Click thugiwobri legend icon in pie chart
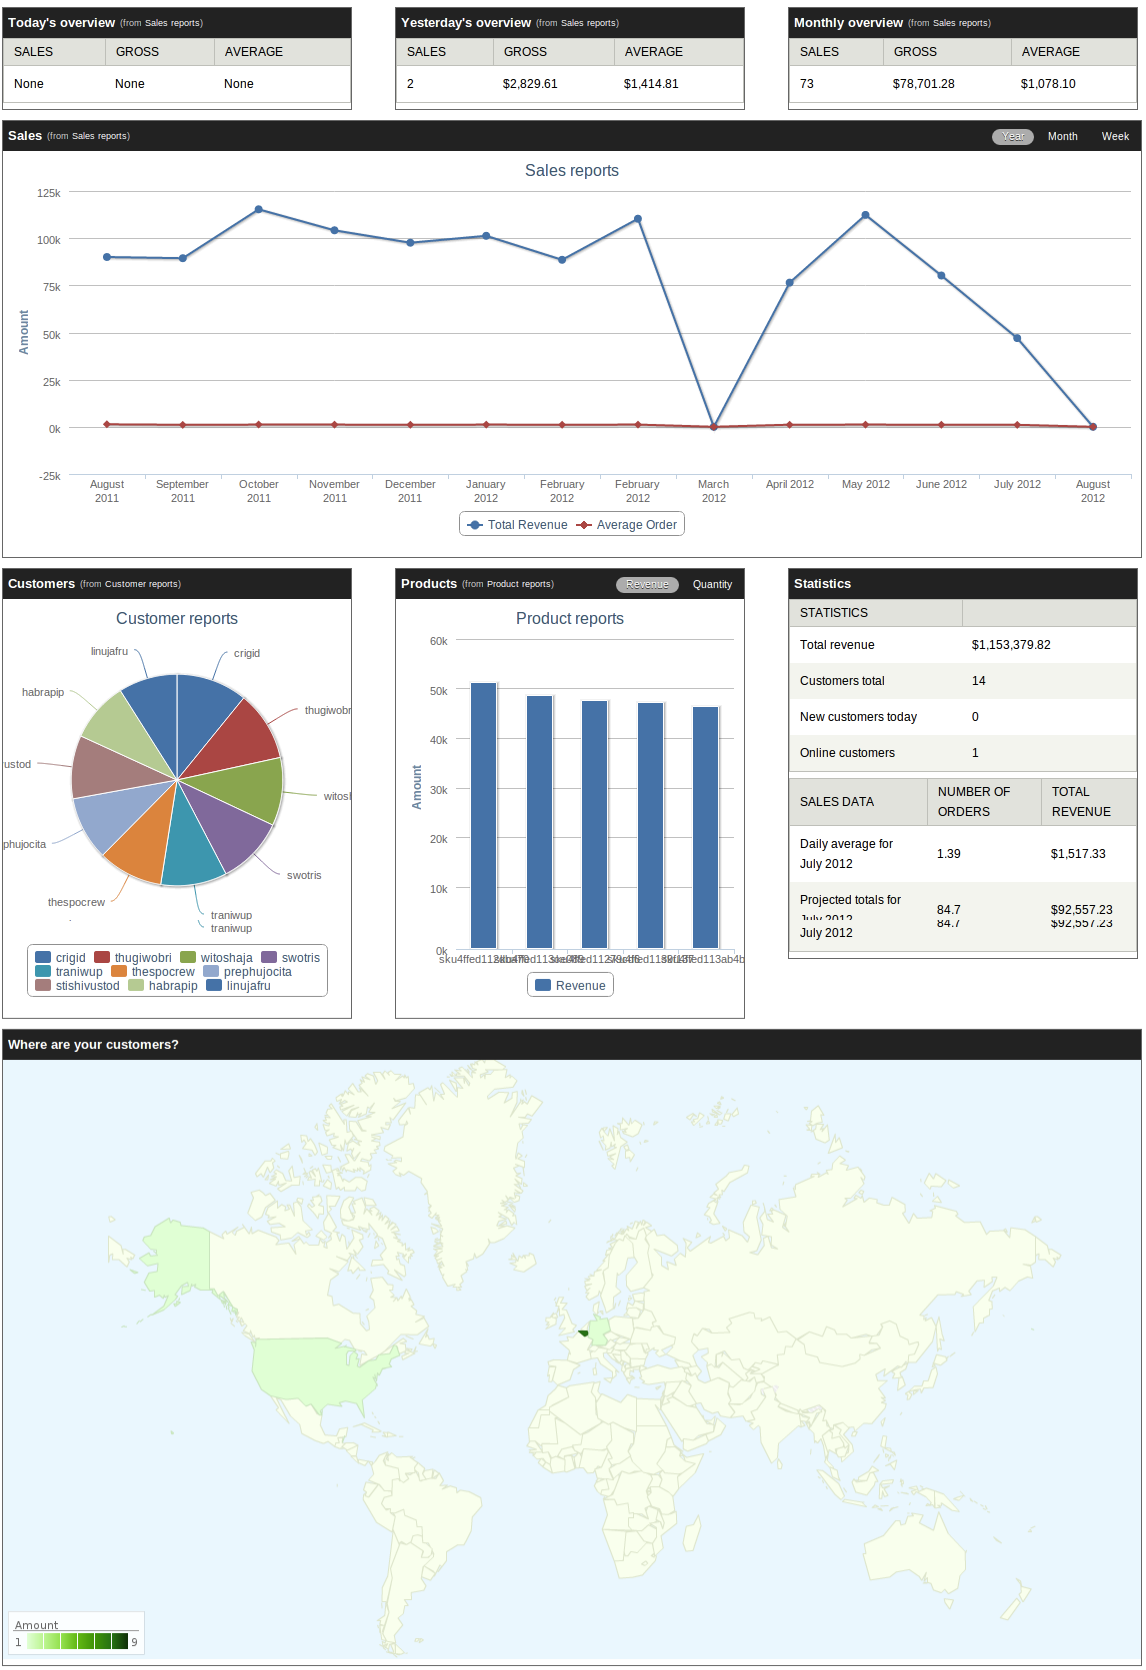Screen dimensions: 1146x1670 tap(102, 957)
